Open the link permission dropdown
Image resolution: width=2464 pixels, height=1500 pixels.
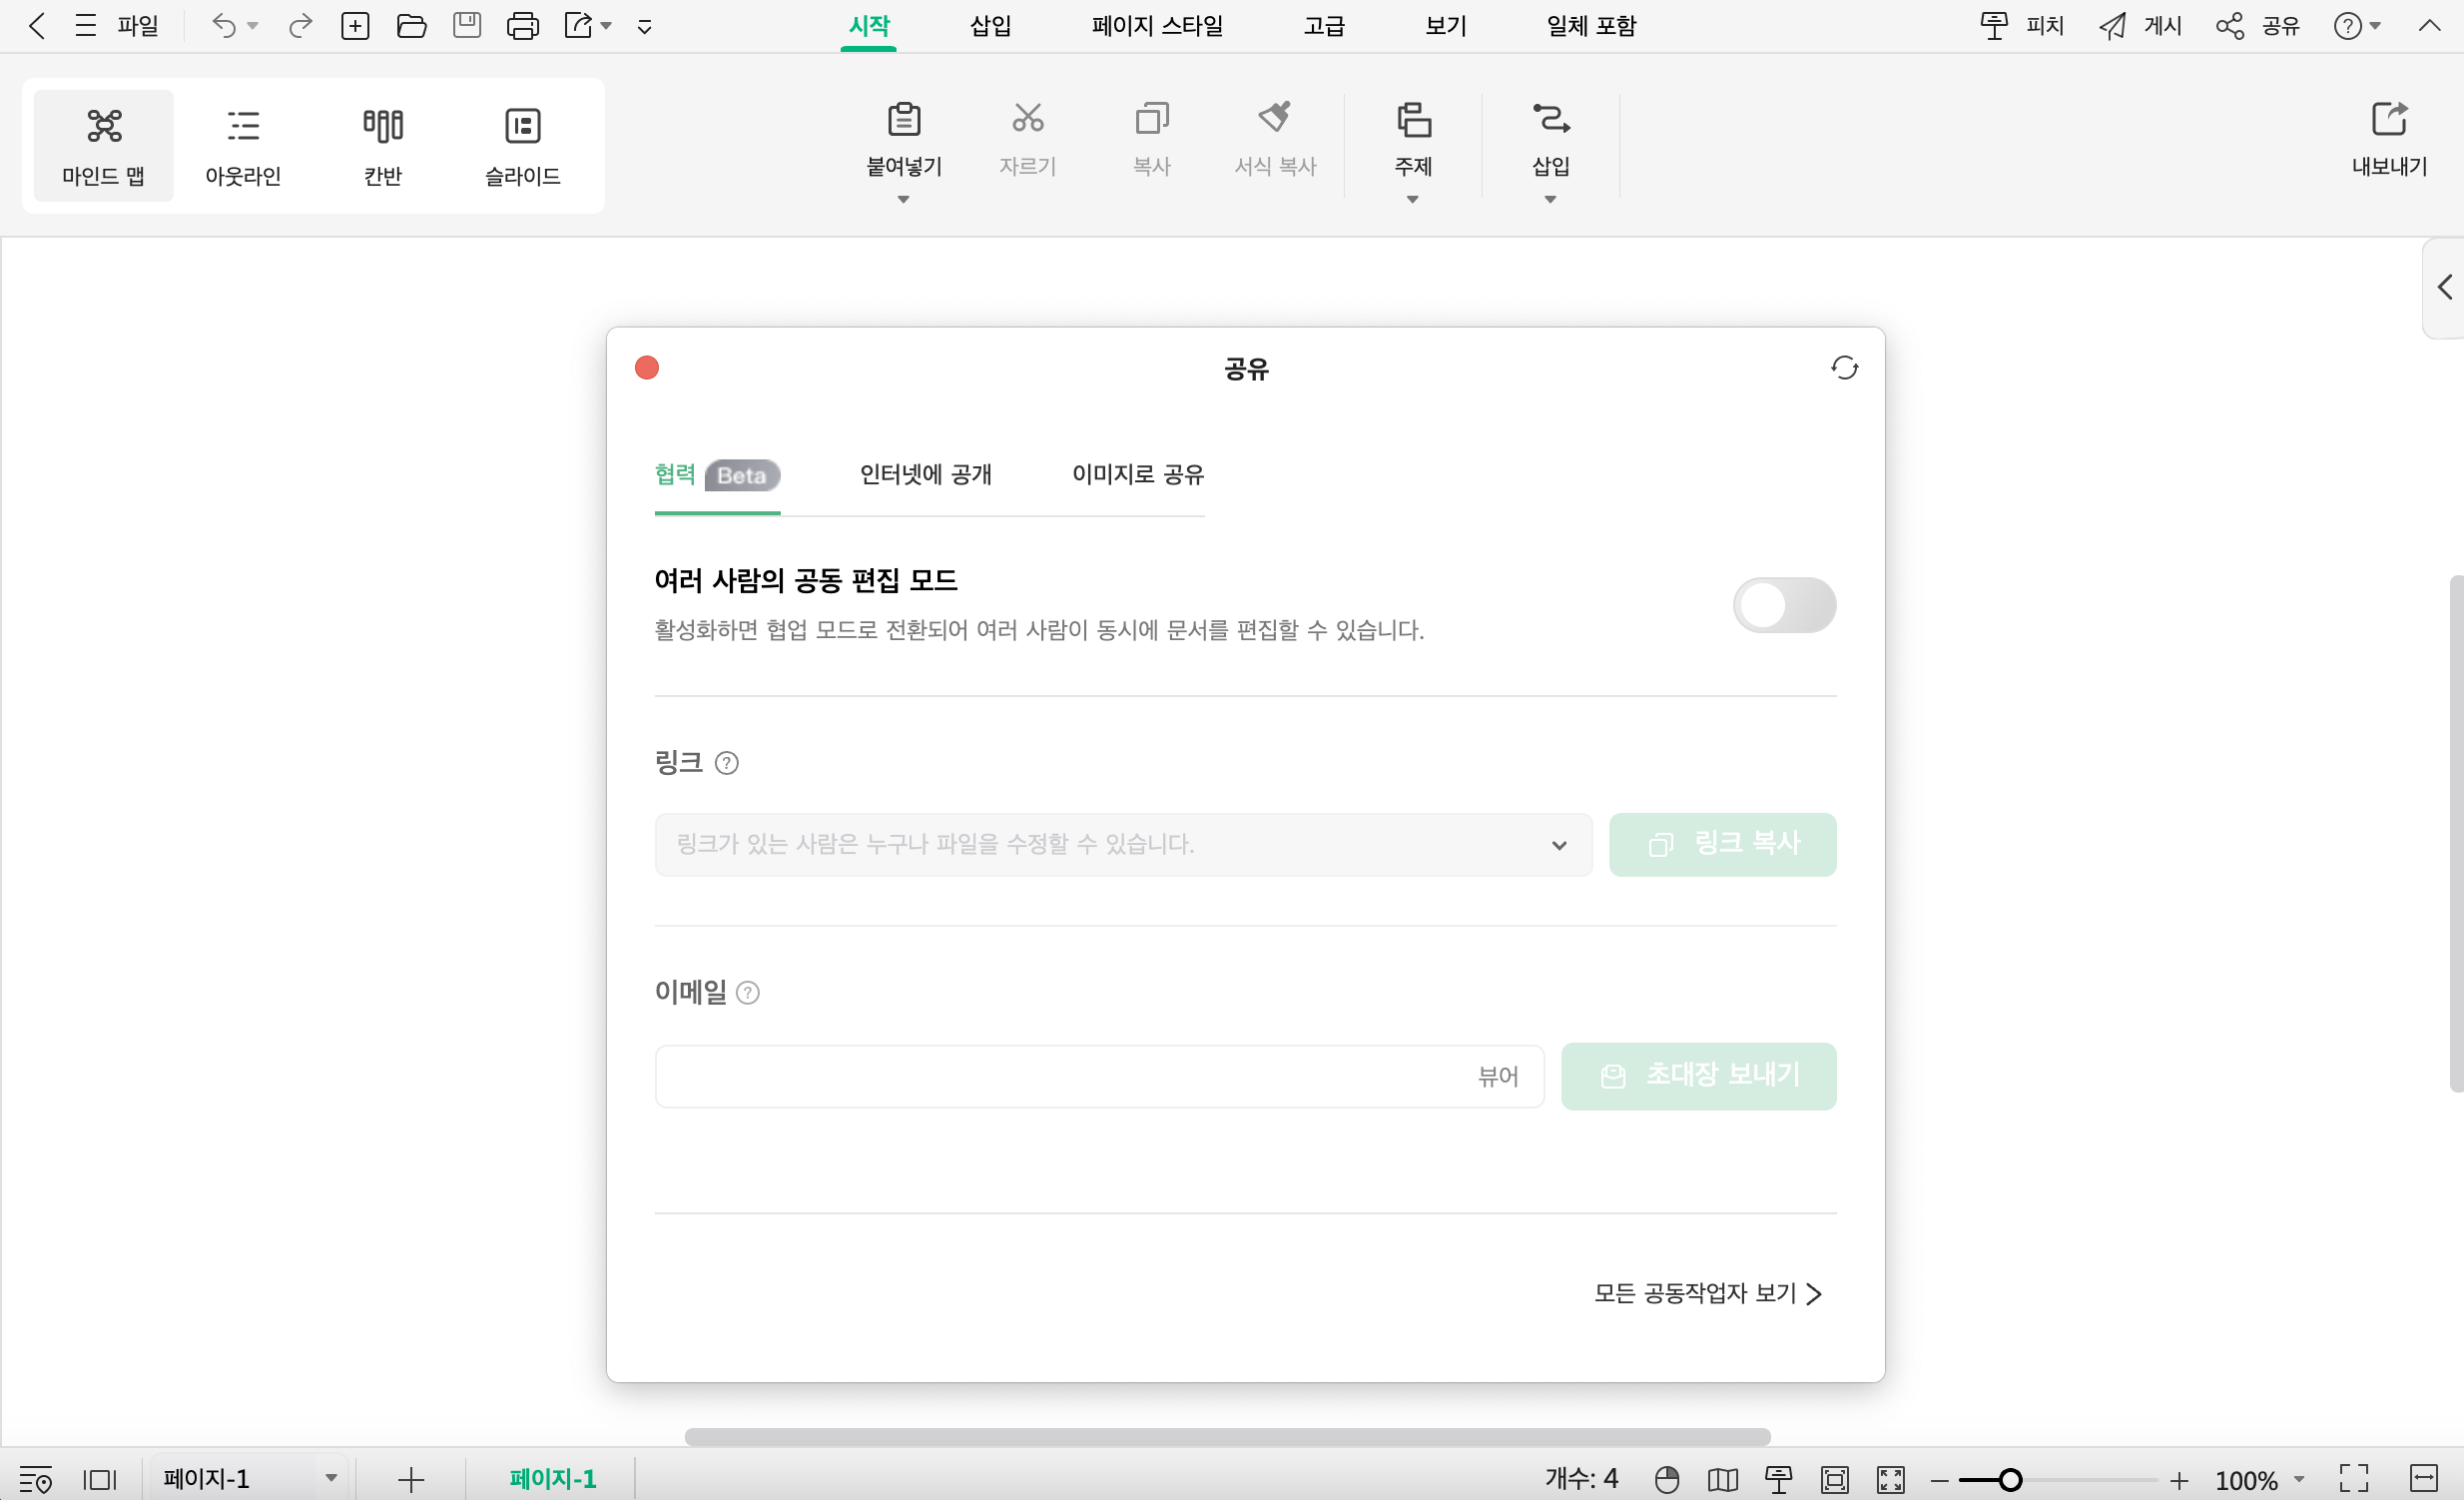coord(1123,845)
